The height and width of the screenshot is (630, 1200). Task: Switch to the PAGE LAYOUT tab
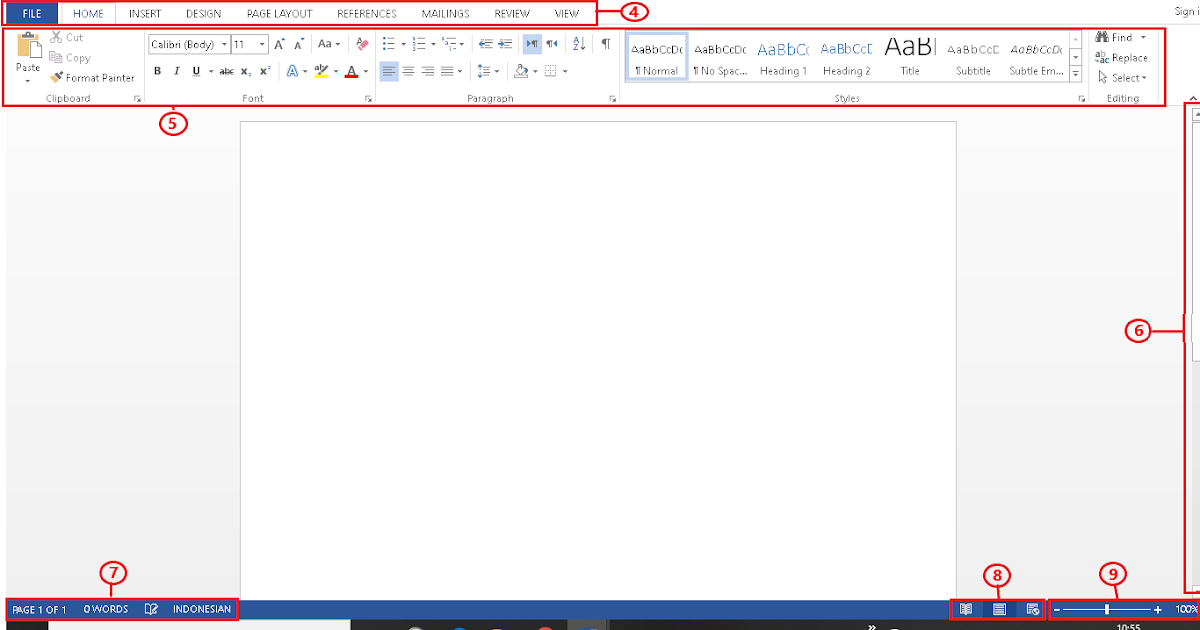pos(279,14)
